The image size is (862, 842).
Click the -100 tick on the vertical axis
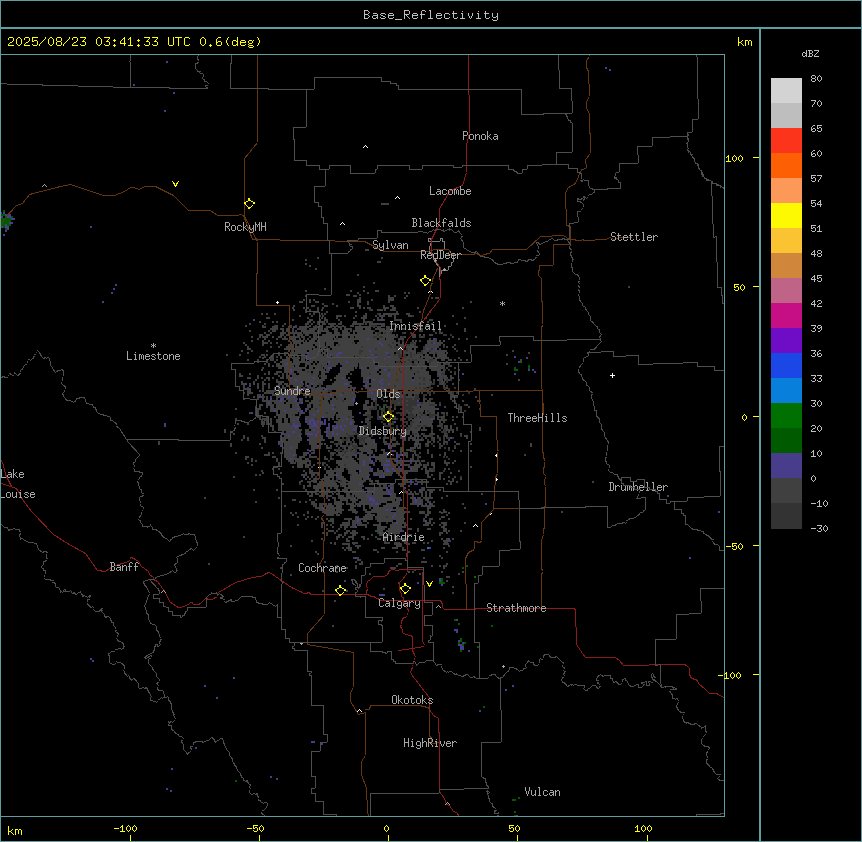coord(731,675)
